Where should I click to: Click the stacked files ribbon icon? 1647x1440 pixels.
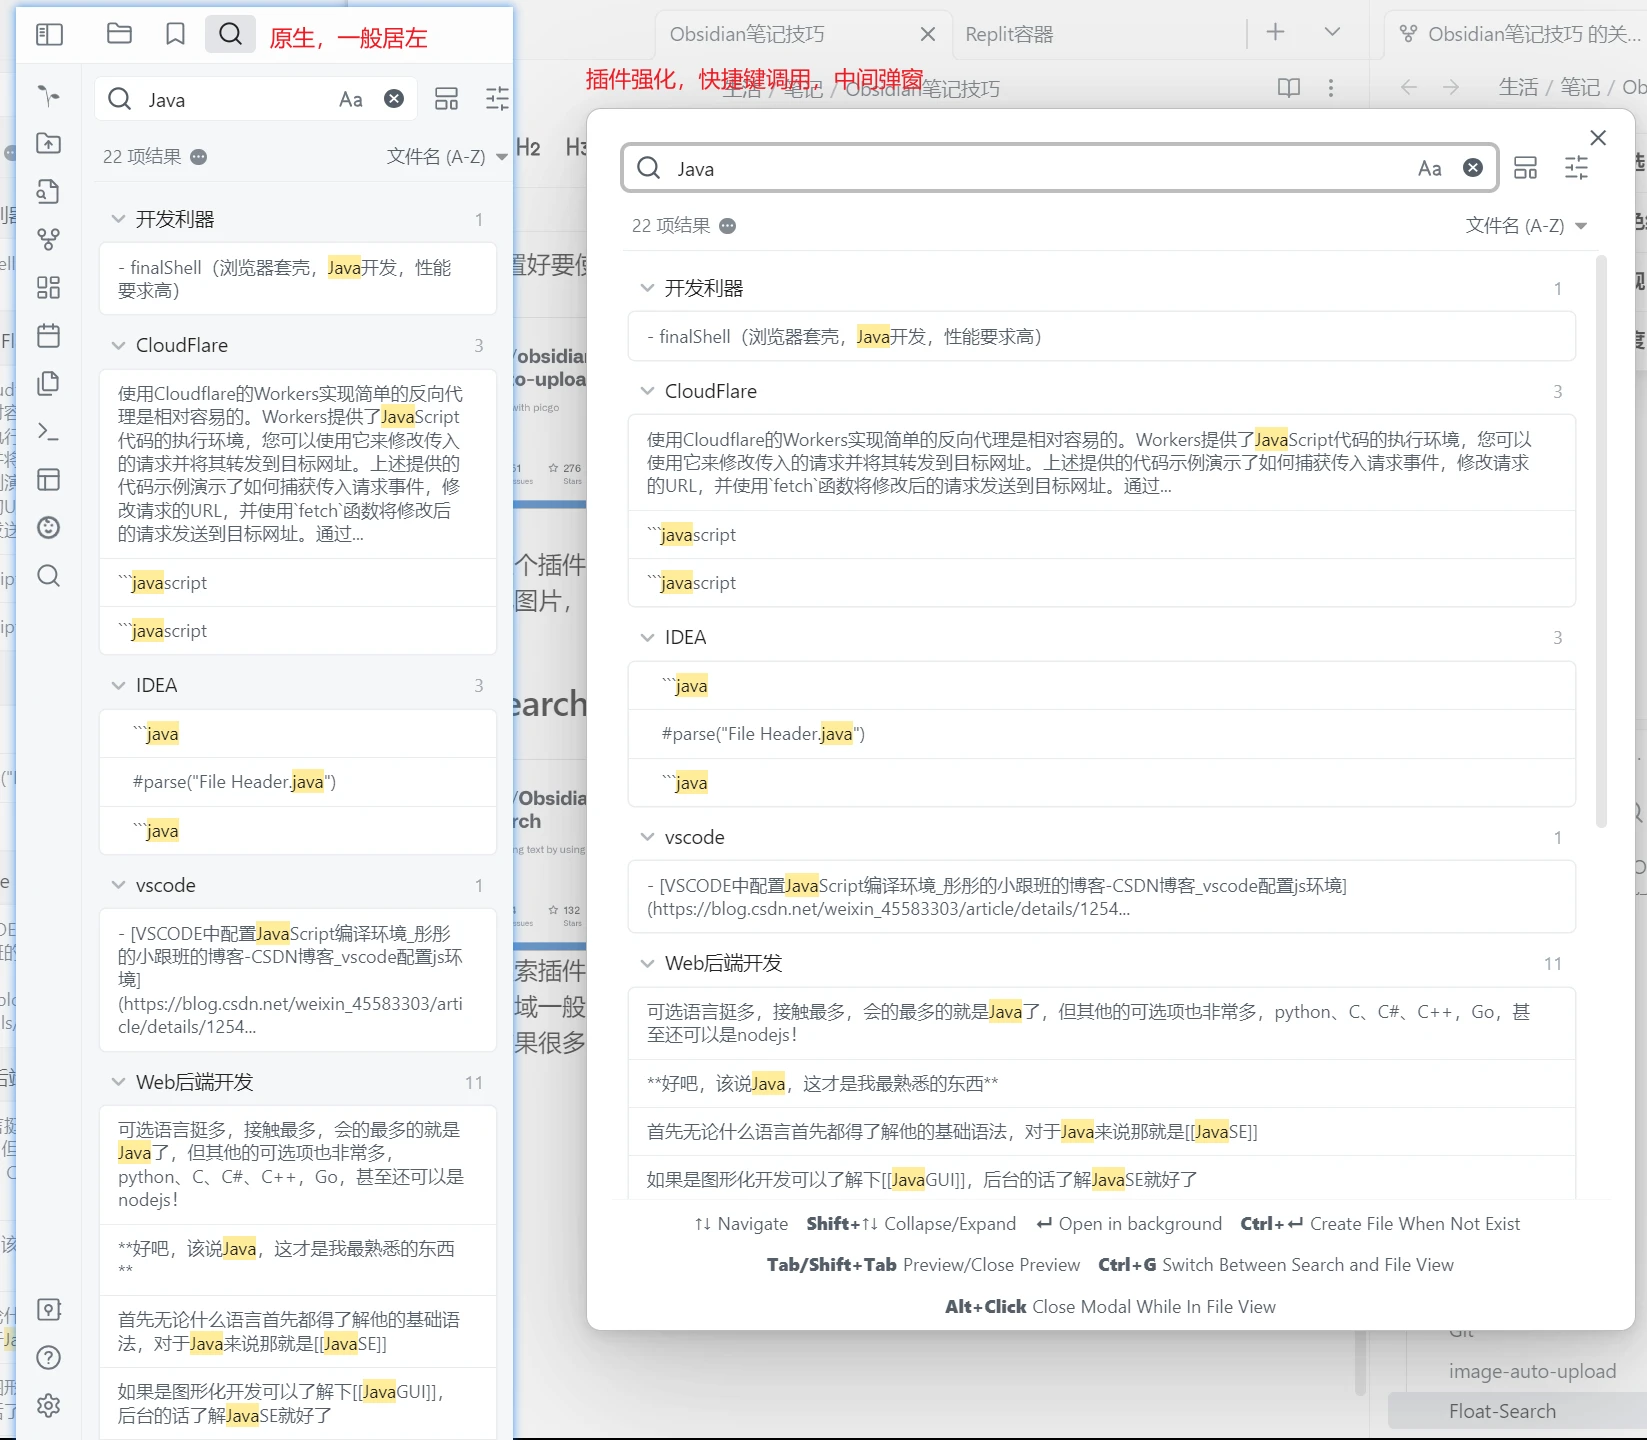click(48, 383)
